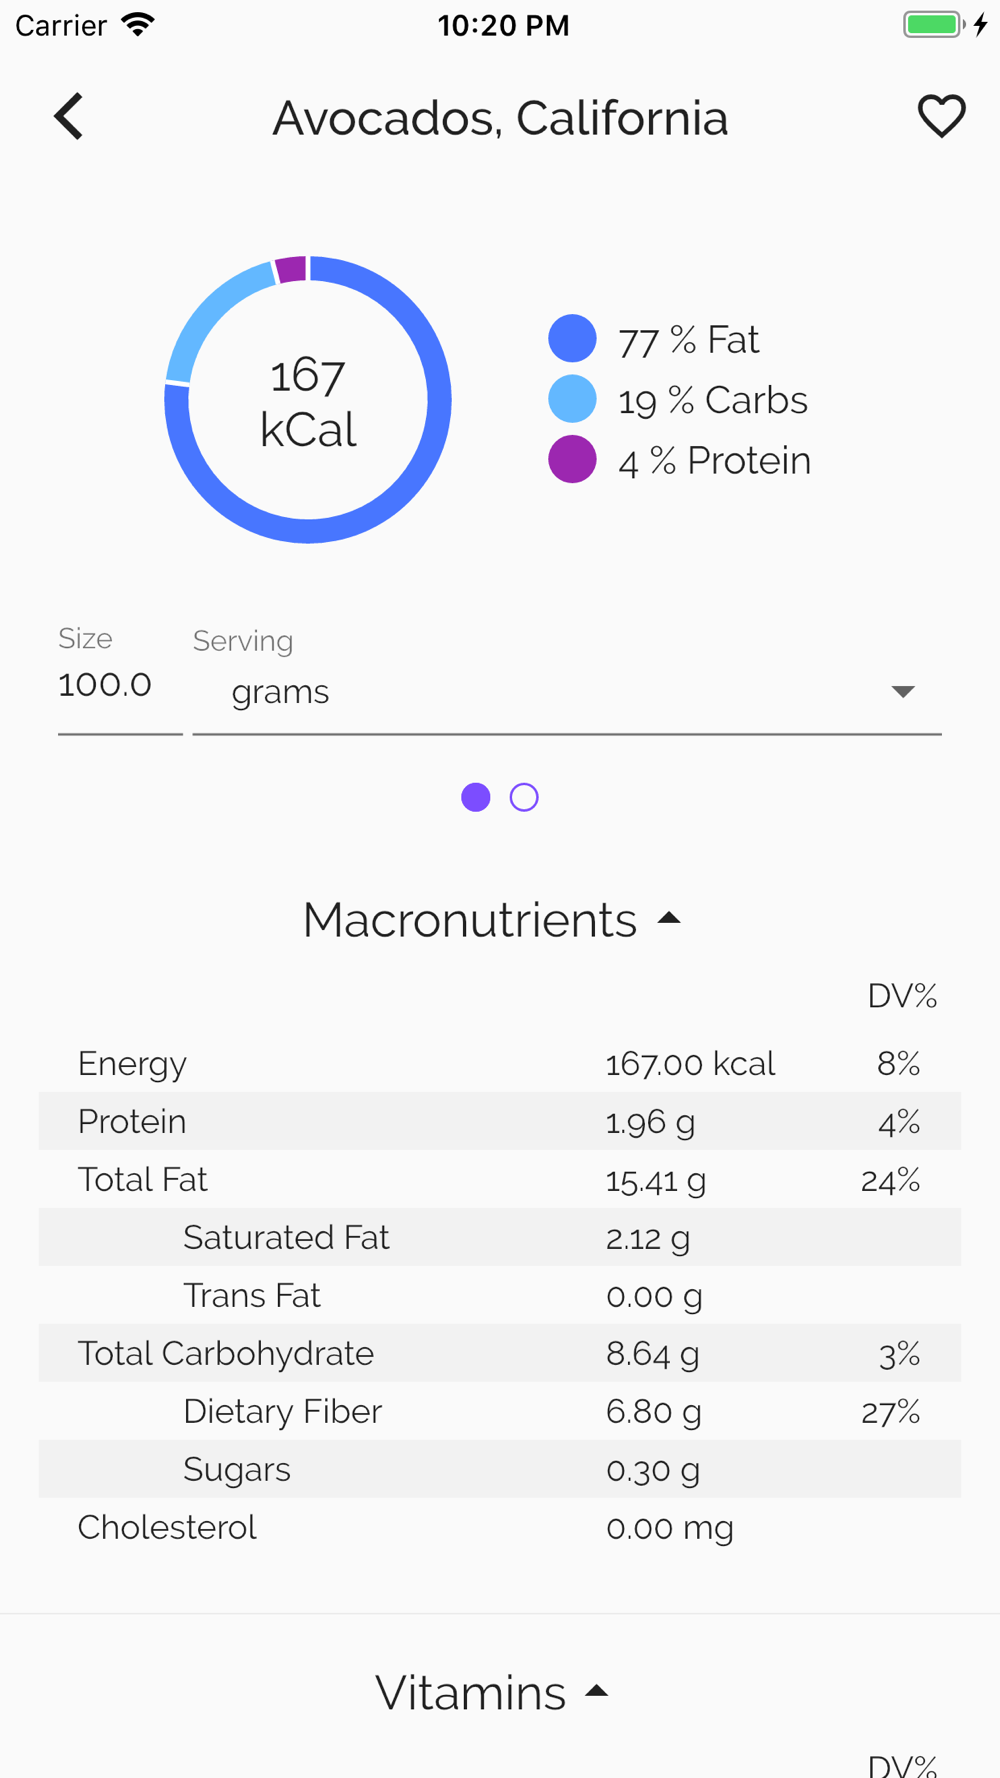Tap the battery charging icon

point(944,24)
